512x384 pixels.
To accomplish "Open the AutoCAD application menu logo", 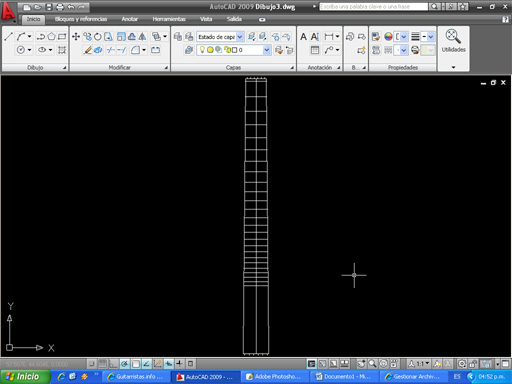I will (8, 12).
